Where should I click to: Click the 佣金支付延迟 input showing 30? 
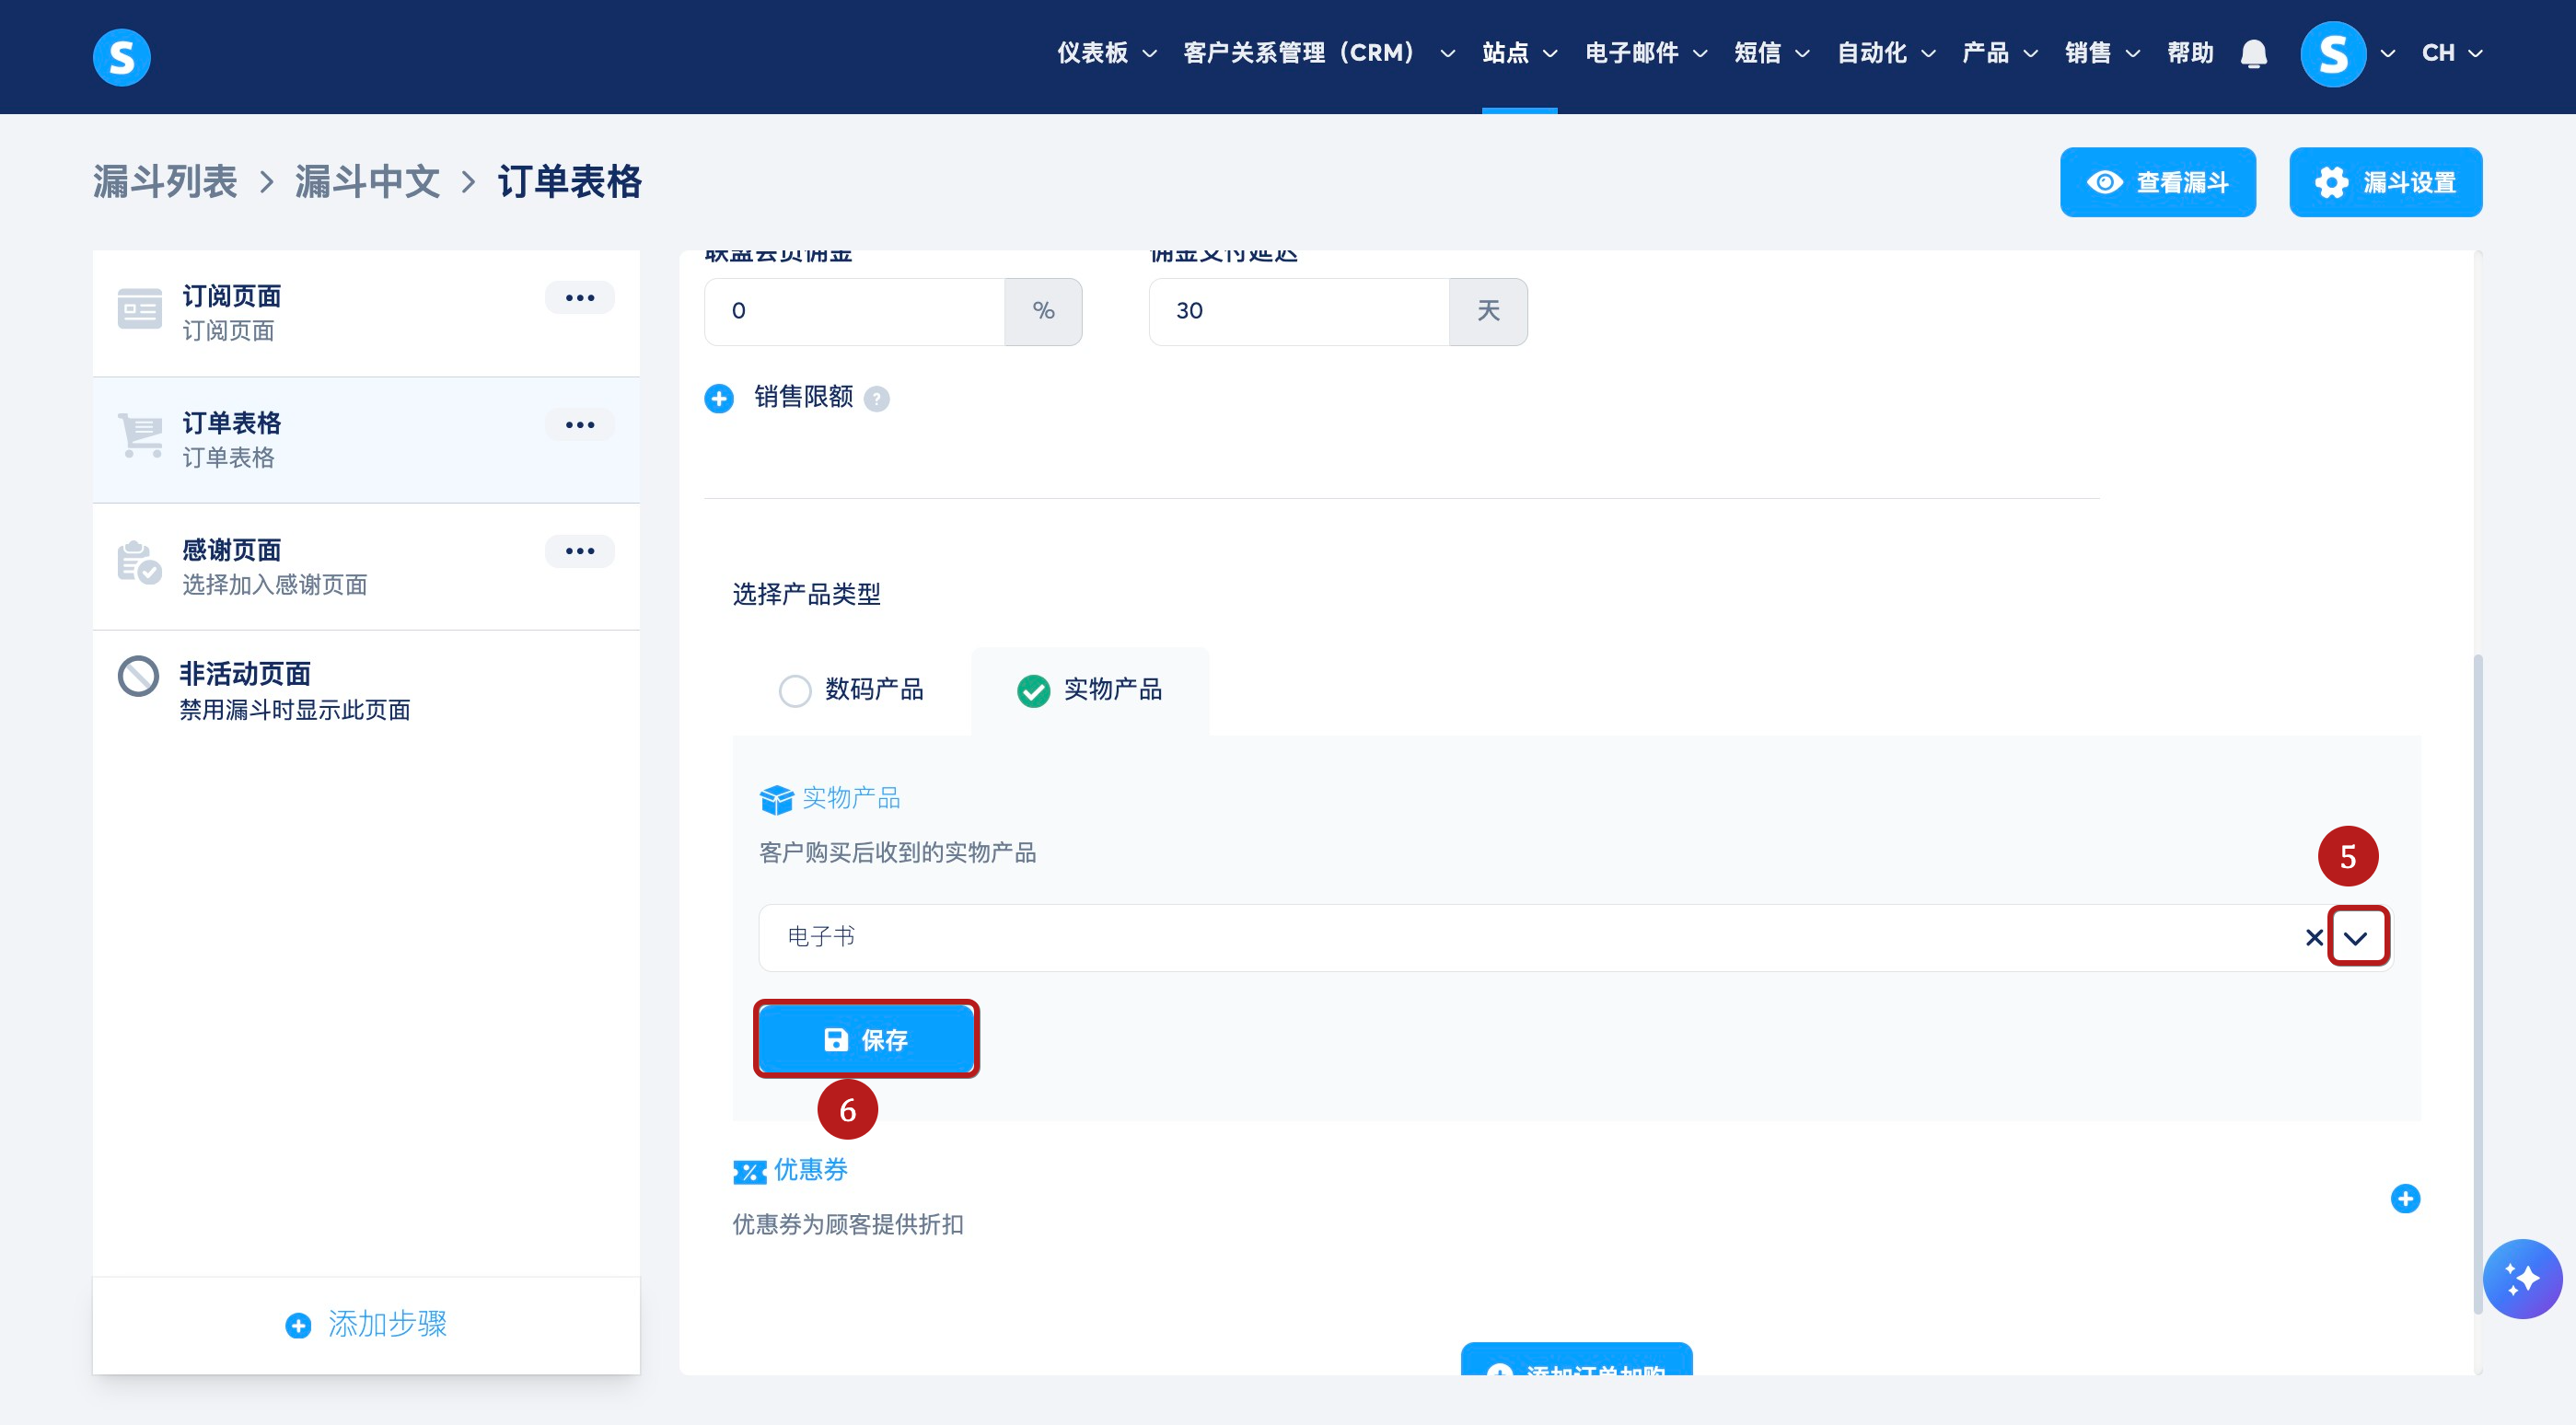[1298, 311]
